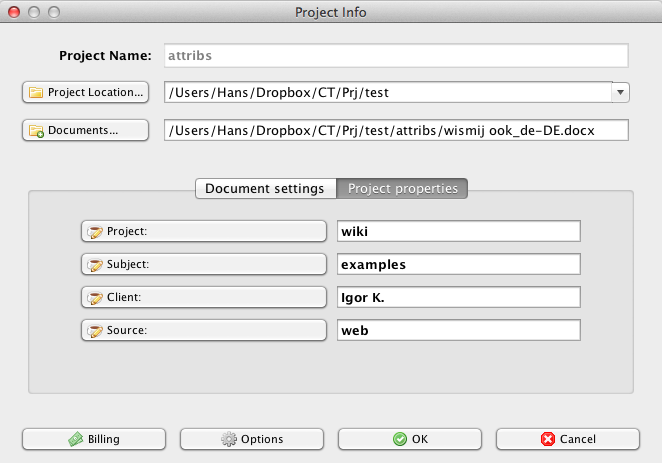Click the Documents add-folder icon
This screenshot has height=463, width=662.
point(36,131)
